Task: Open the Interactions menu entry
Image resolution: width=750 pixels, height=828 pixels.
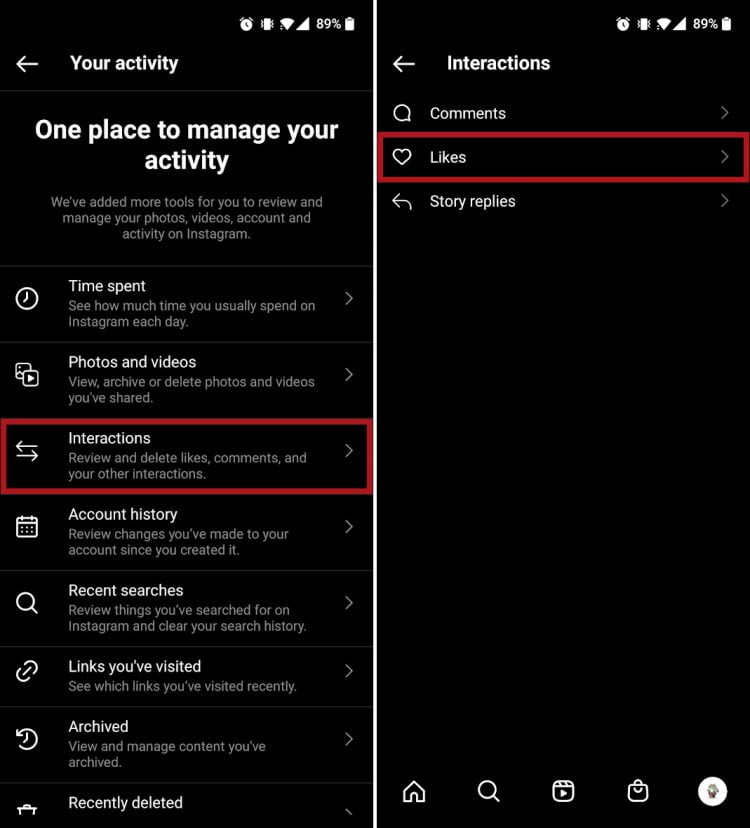Action: tap(186, 456)
